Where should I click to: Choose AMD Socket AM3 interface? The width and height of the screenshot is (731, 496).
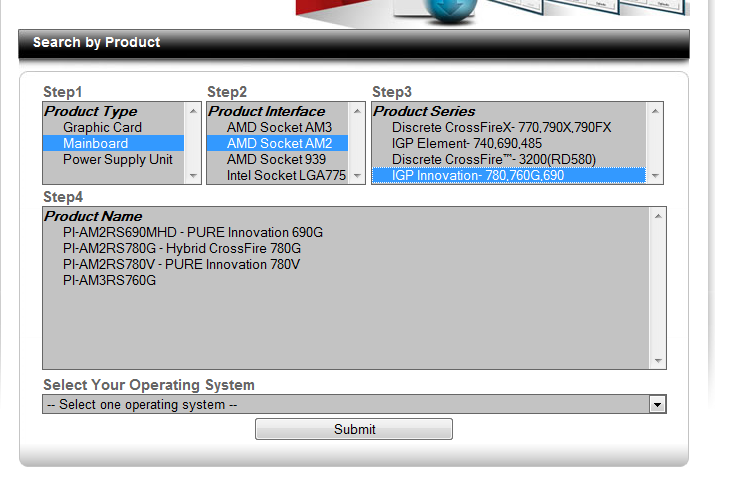(278, 127)
